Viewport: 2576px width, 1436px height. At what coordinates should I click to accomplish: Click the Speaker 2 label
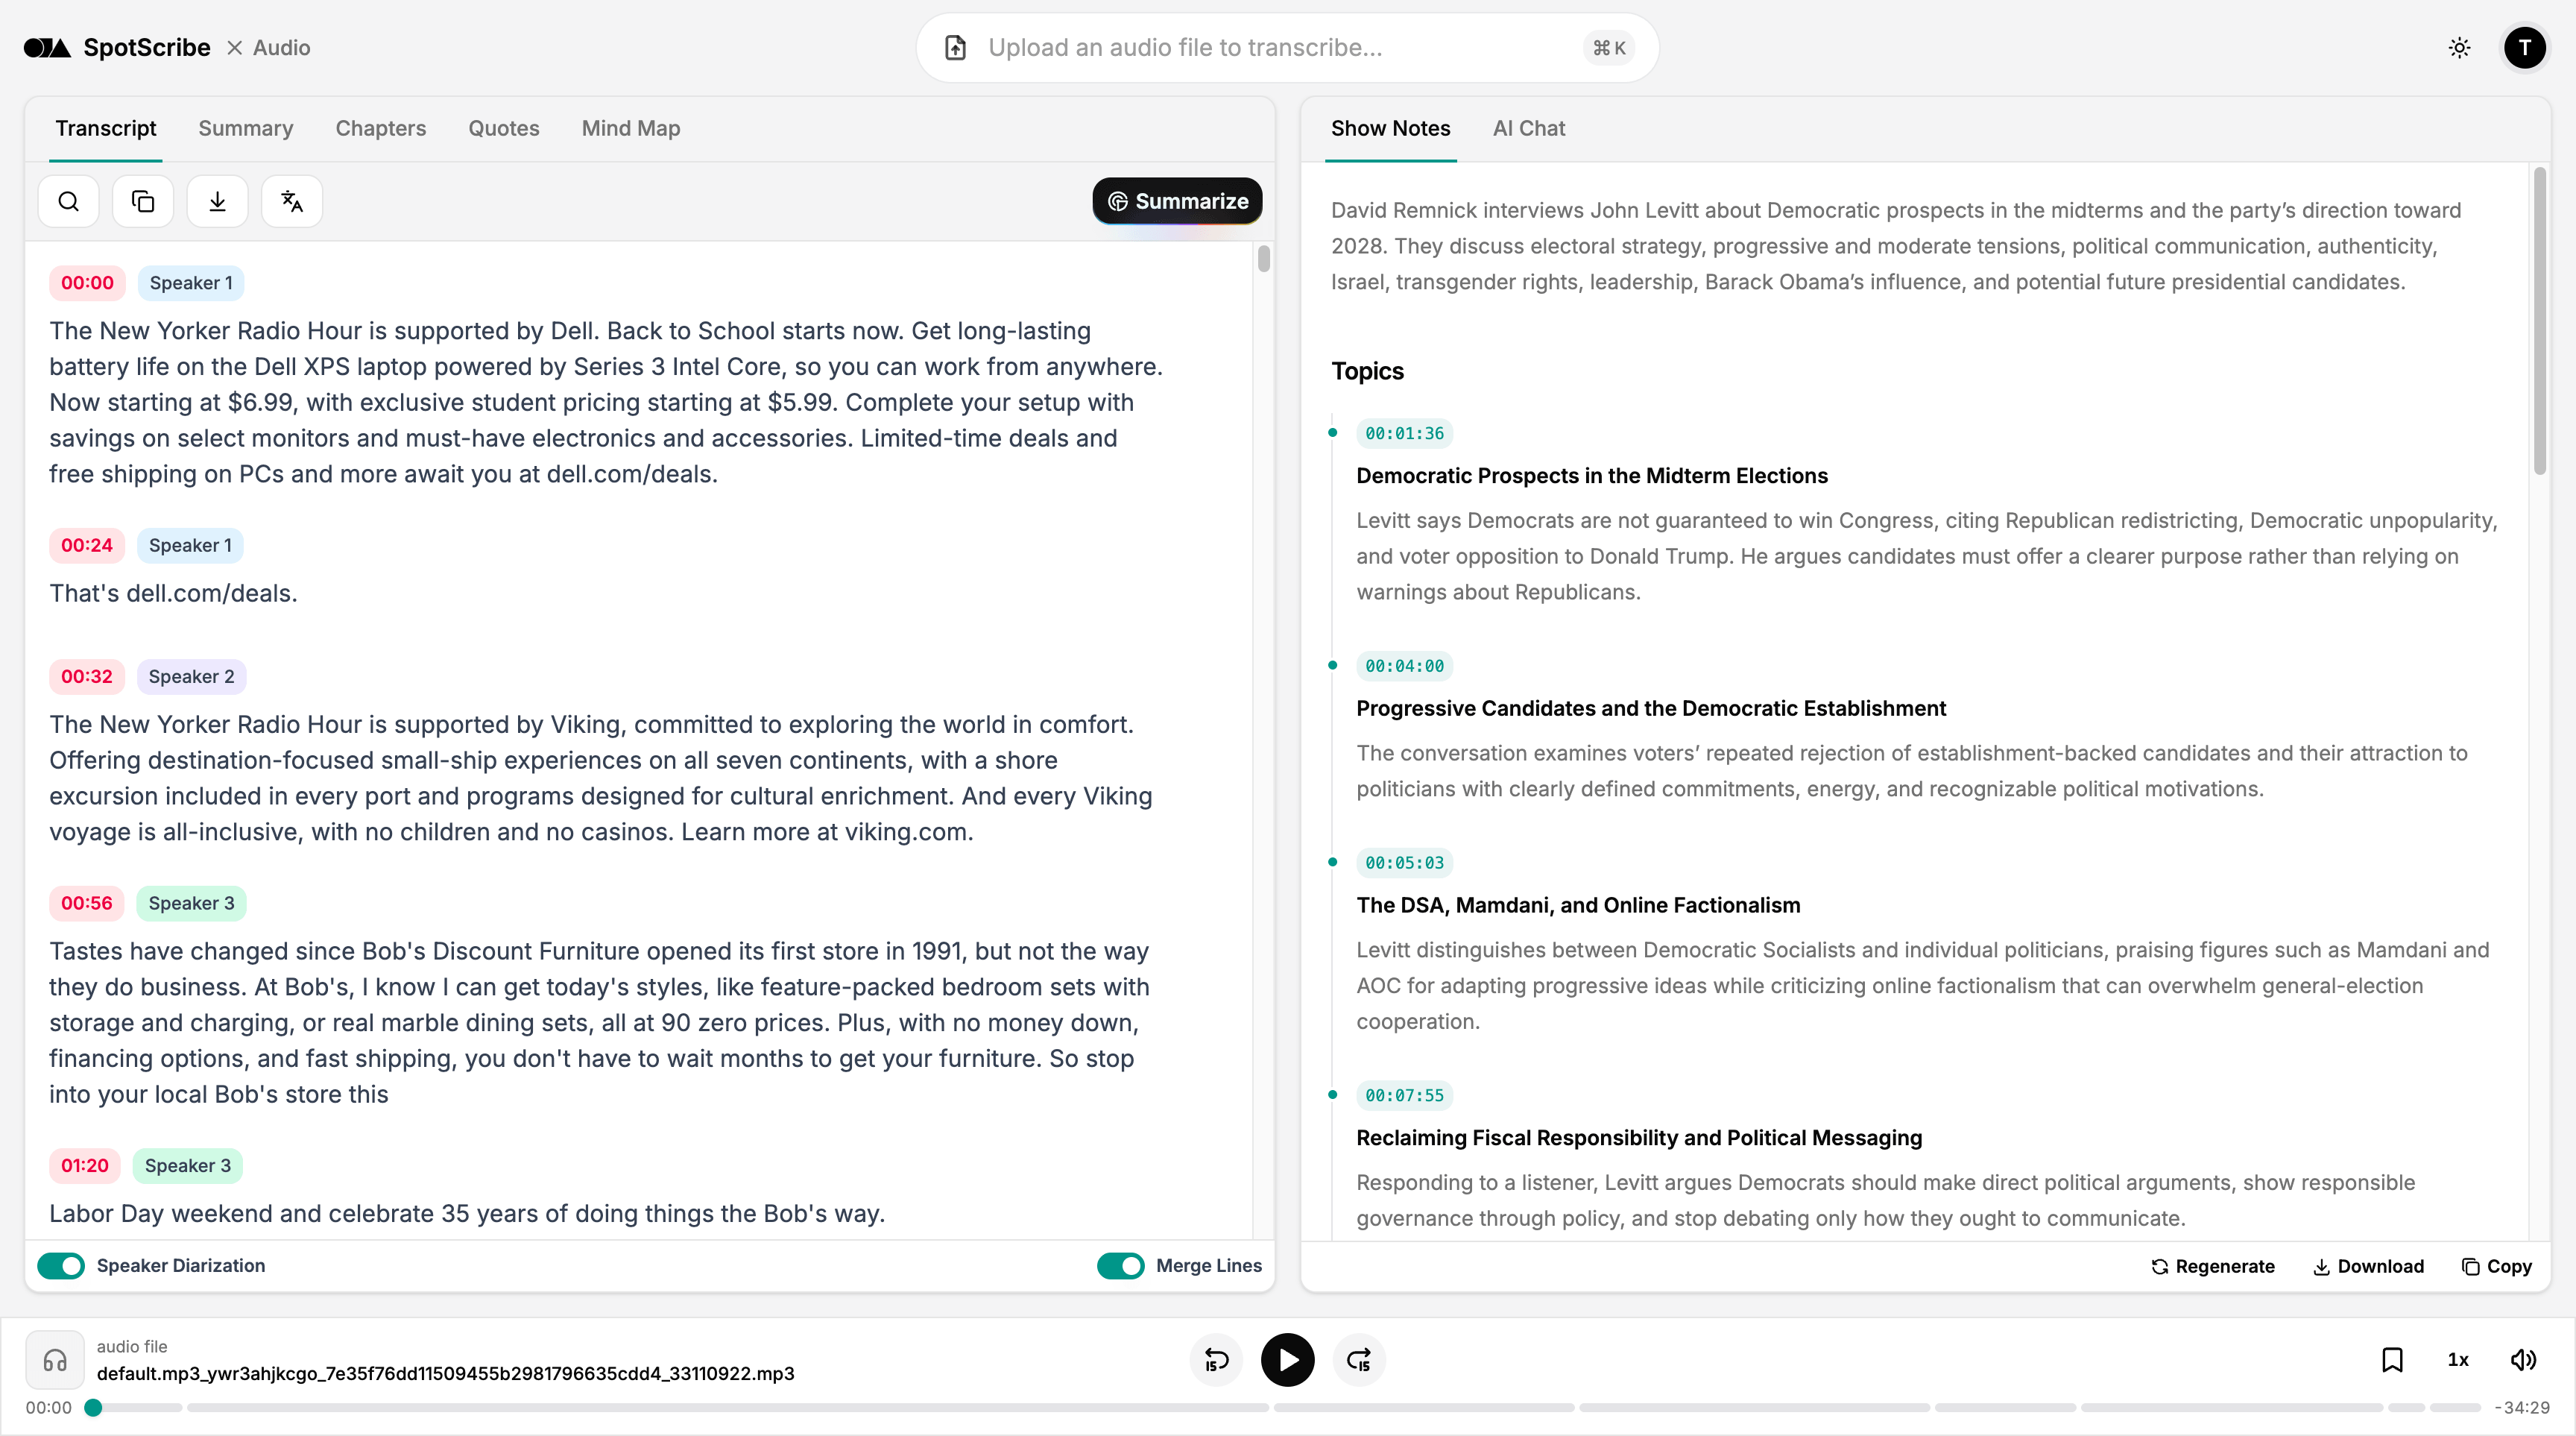(191, 677)
